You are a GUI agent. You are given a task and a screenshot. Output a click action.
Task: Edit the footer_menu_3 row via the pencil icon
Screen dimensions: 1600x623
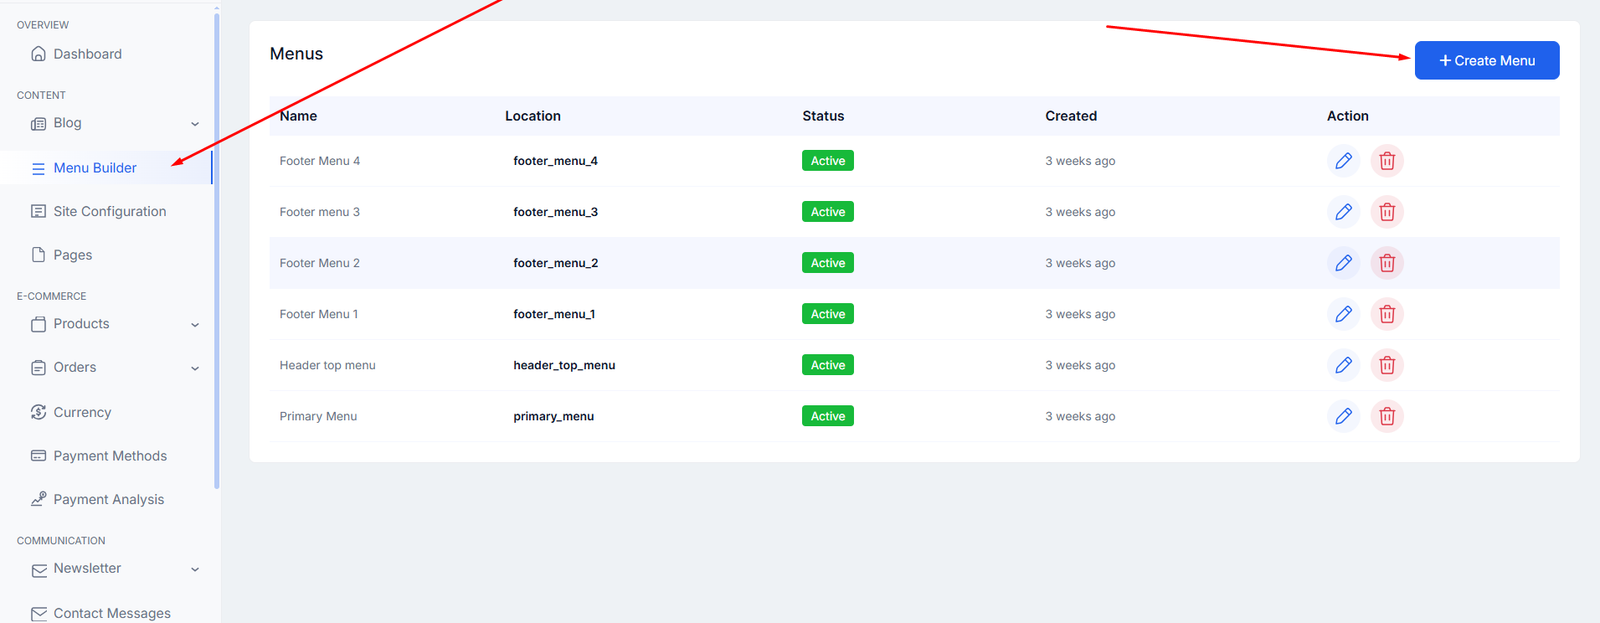1343,212
